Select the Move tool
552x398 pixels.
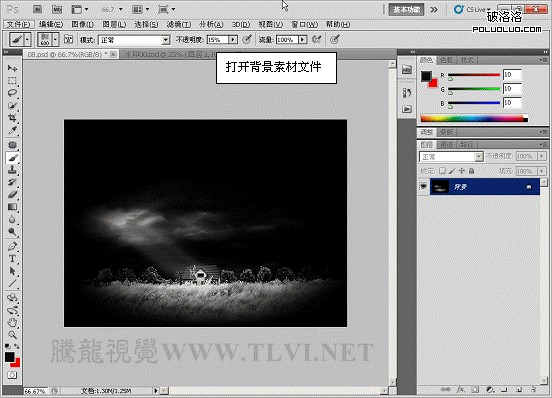(x=12, y=68)
